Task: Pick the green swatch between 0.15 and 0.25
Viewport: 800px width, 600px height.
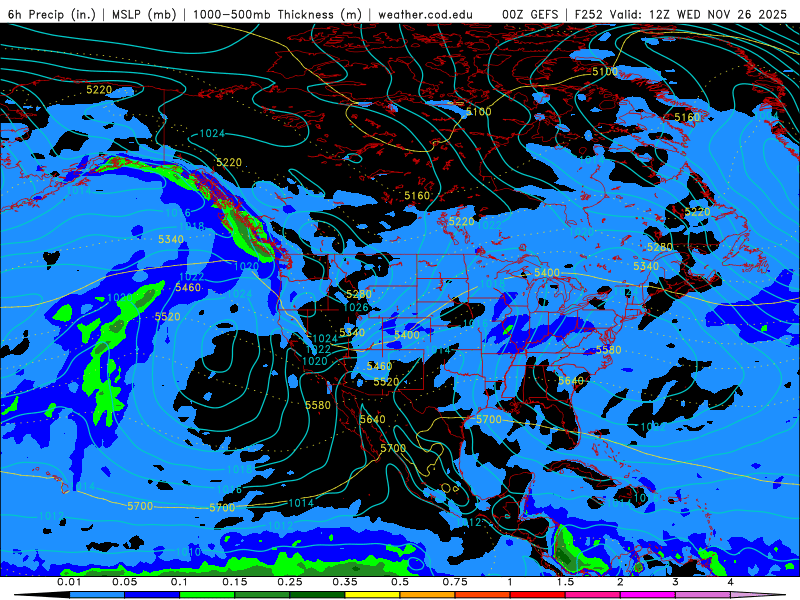Action: [262, 595]
